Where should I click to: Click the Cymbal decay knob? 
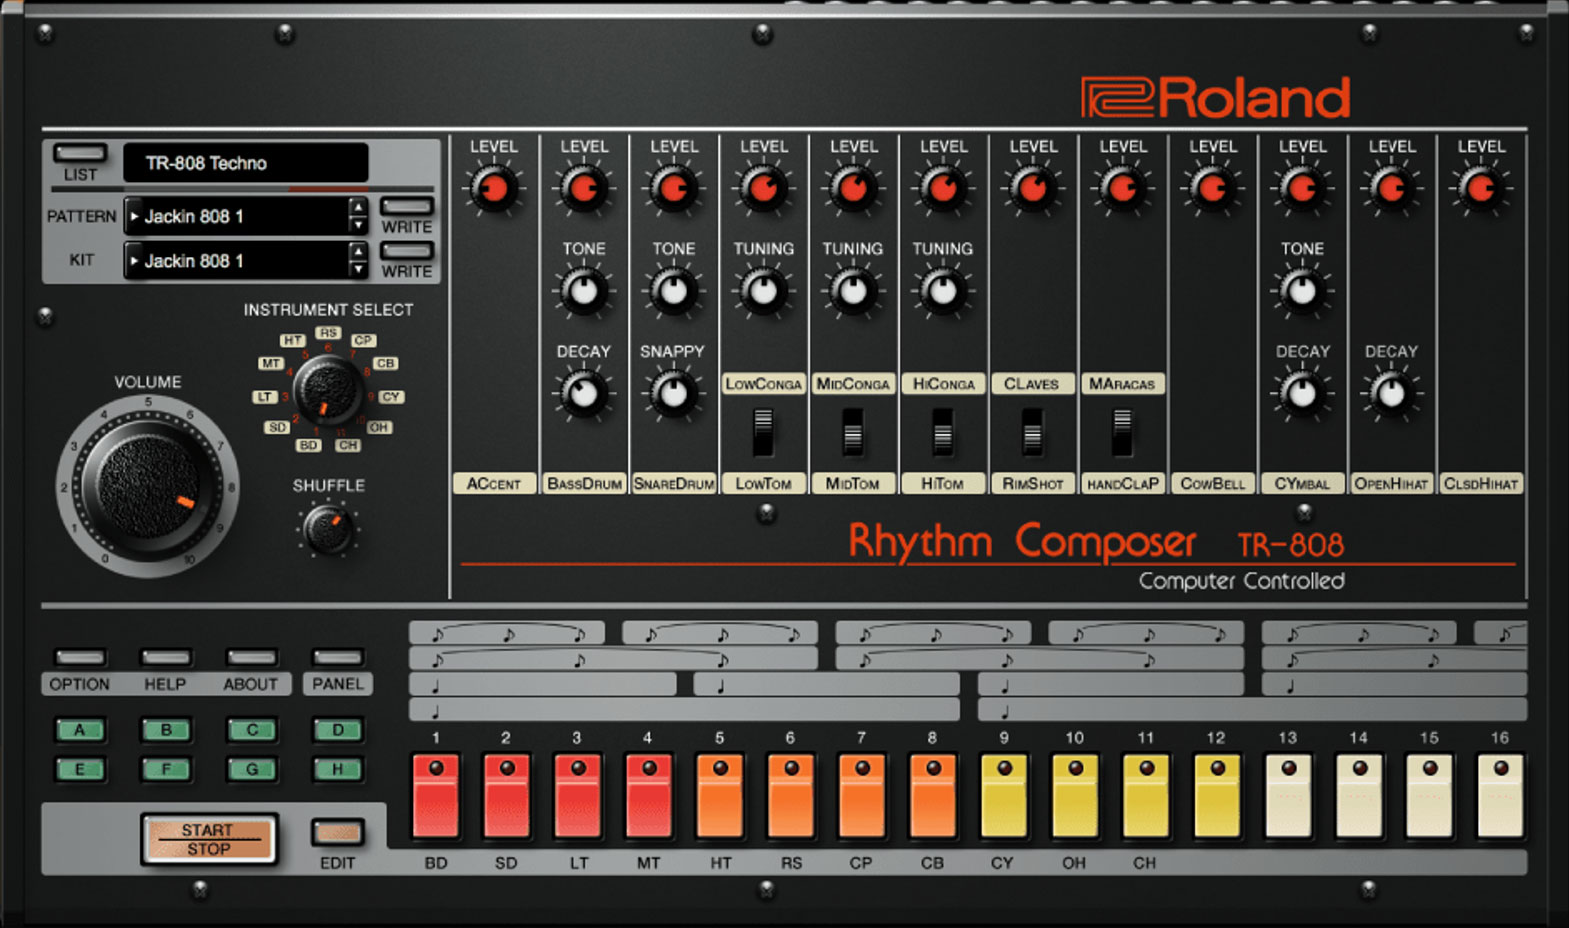[1301, 393]
